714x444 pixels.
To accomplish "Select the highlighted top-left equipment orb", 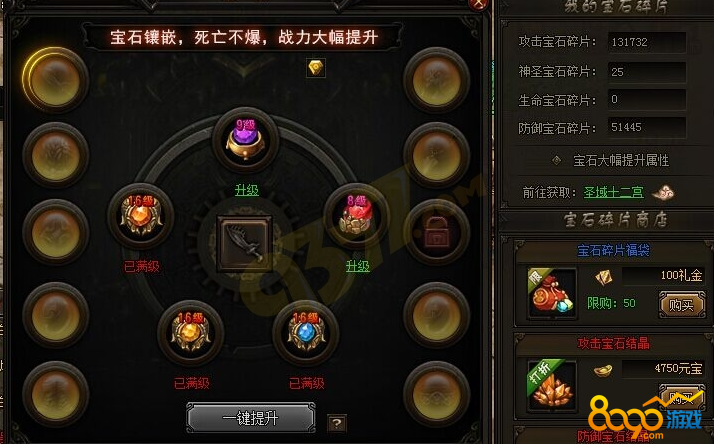I will [x=55, y=80].
